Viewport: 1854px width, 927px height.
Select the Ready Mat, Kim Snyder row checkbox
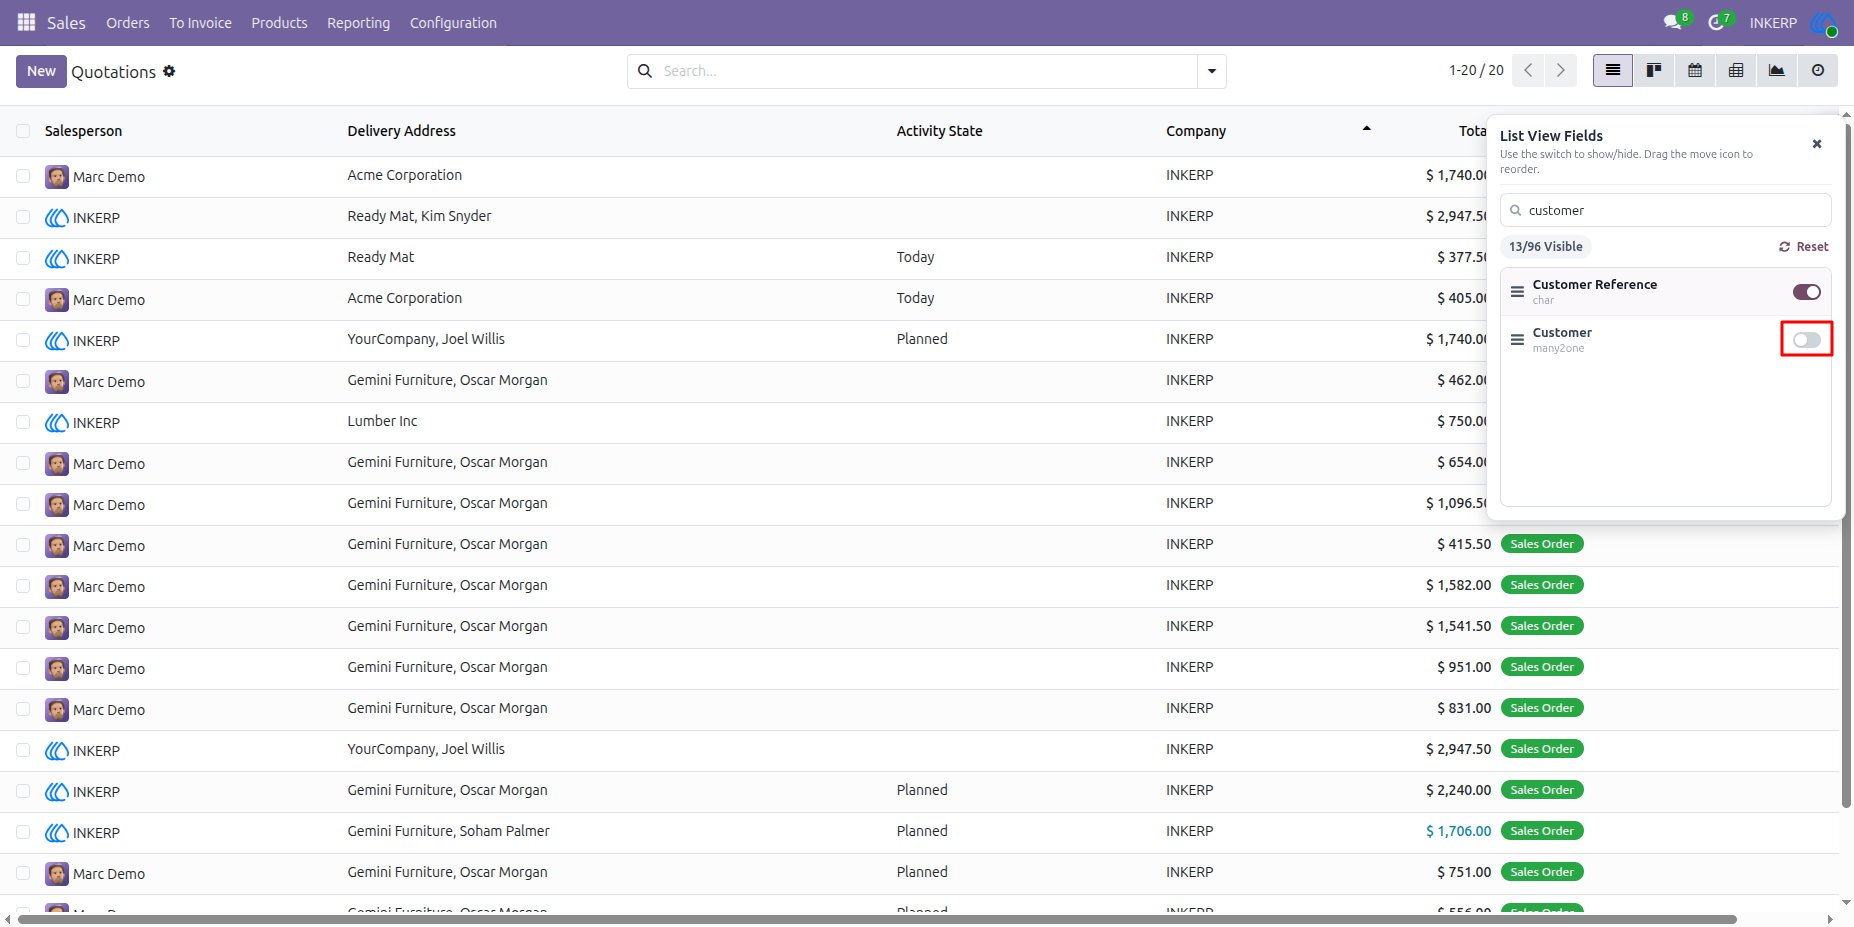coord(23,217)
